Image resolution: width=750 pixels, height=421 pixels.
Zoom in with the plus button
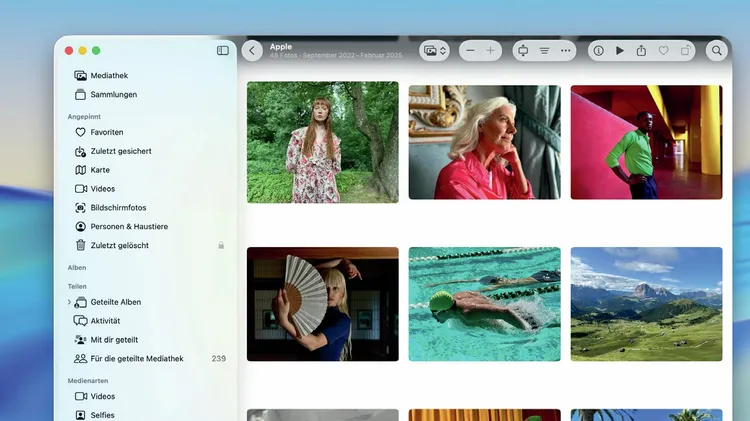click(x=491, y=50)
